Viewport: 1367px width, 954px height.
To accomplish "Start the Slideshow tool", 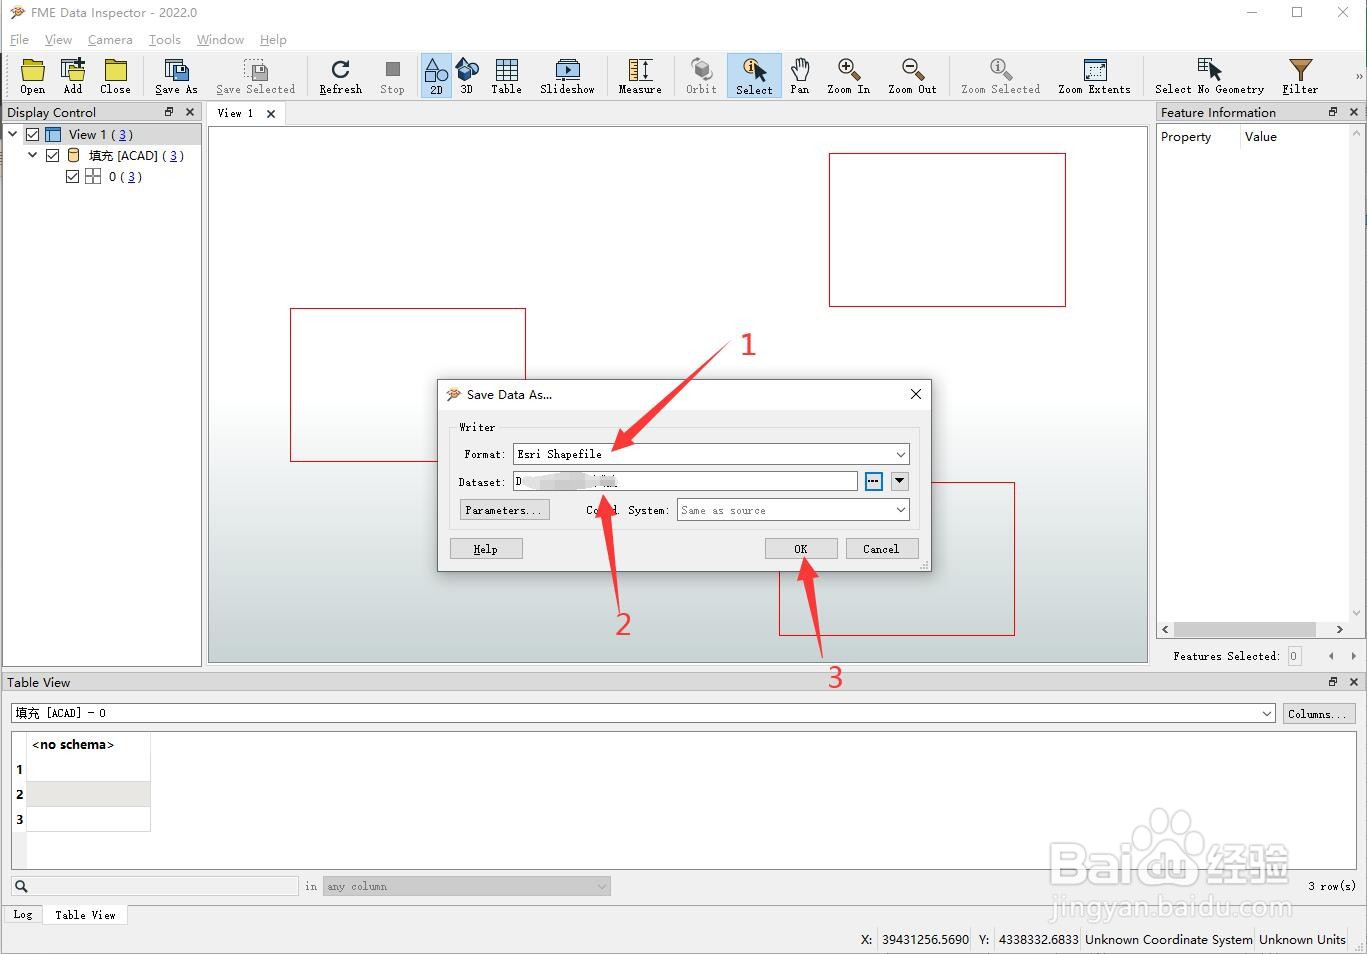I will pyautogui.click(x=567, y=76).
